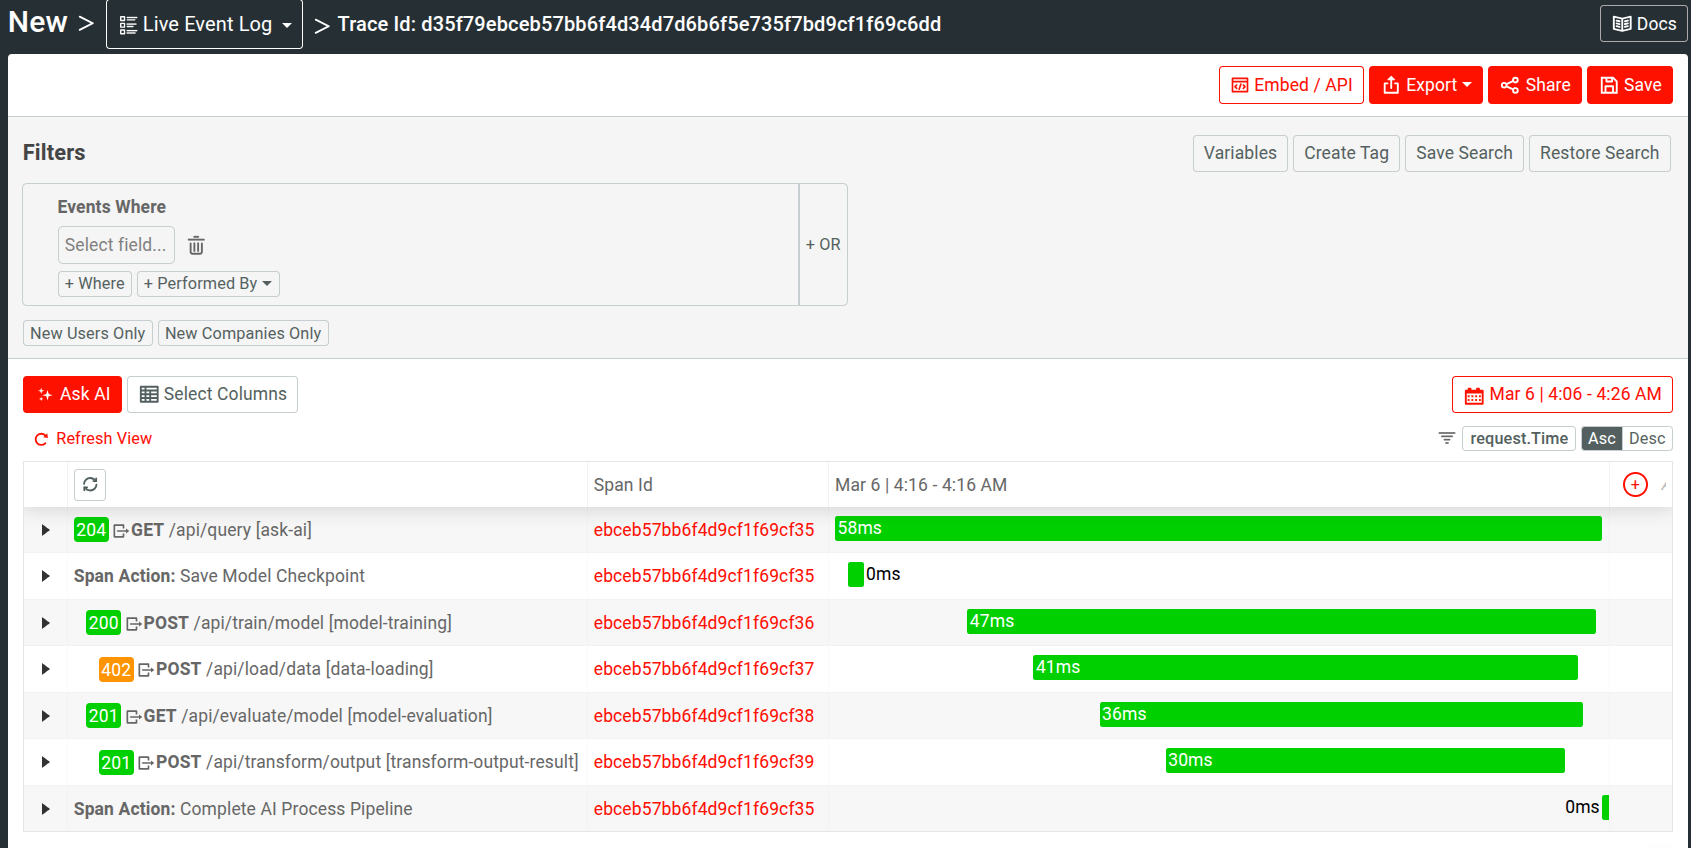Toggle New Companies Only filter
The image size is (1691, 848).
(x=243, y=333)
